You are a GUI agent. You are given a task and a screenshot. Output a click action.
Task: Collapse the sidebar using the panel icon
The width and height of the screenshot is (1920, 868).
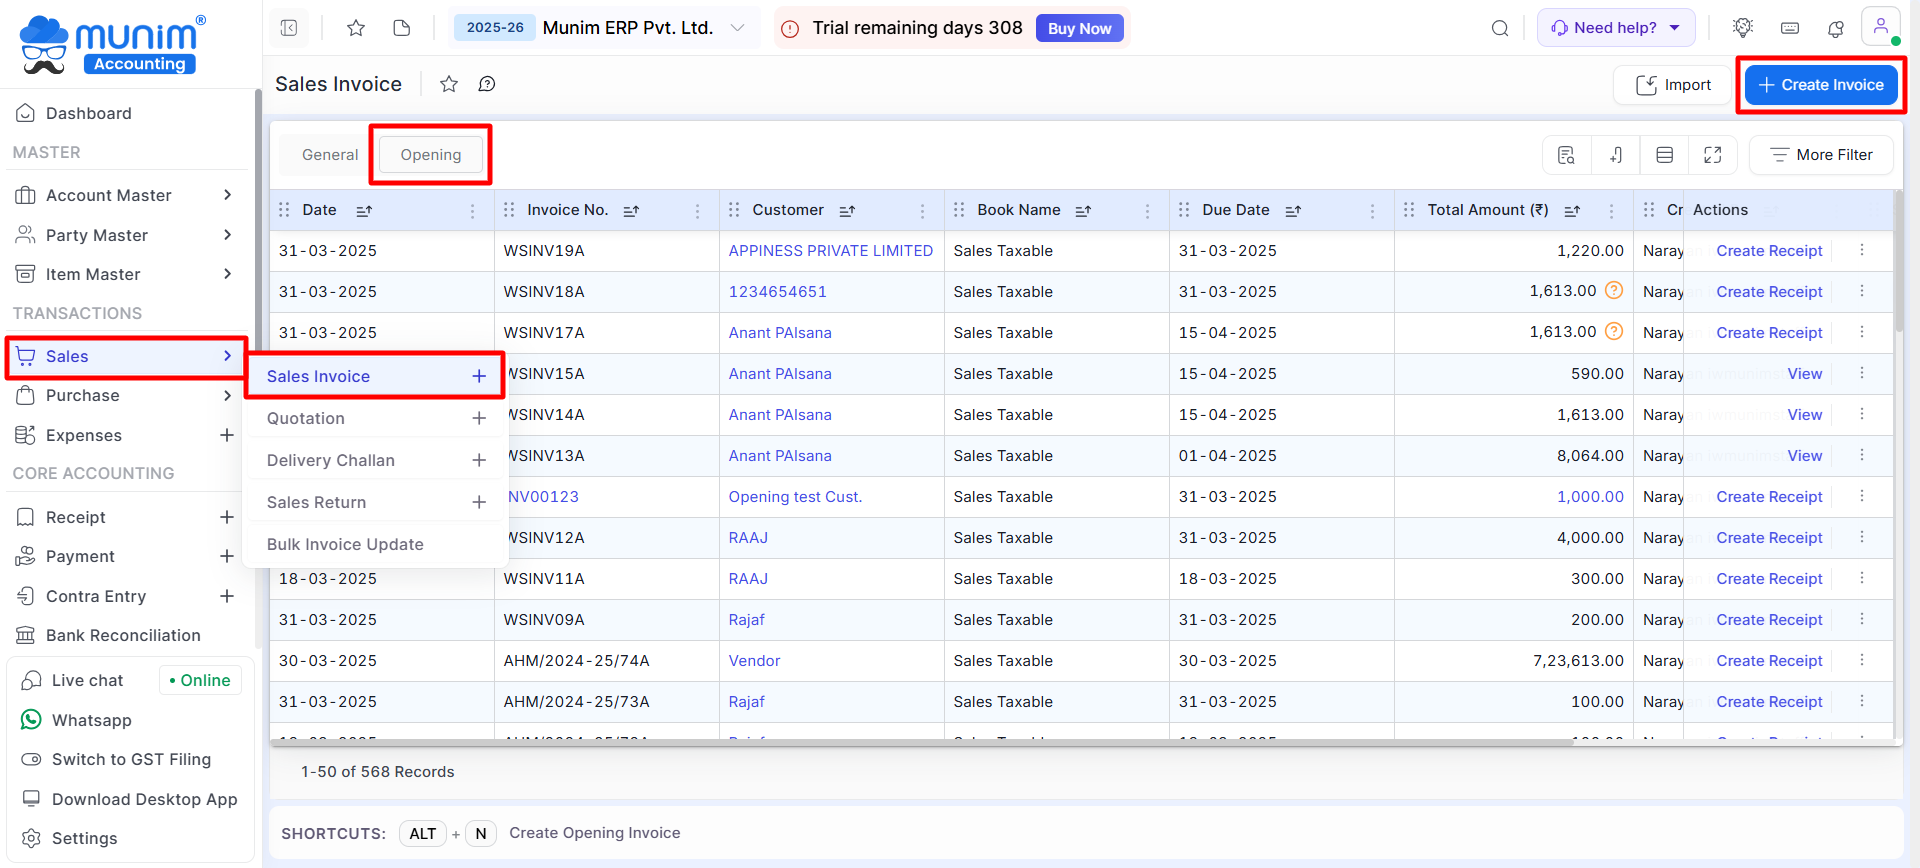coord(289,28)
